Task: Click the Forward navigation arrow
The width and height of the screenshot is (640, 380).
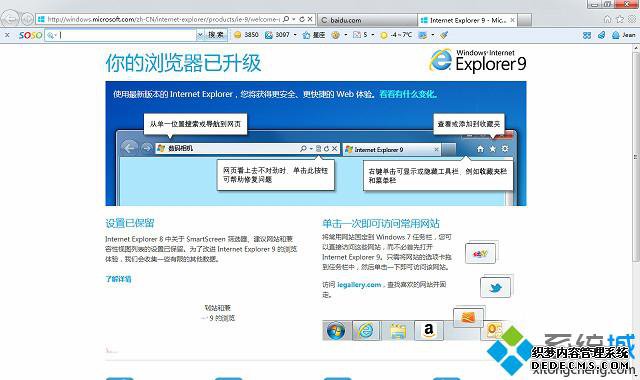Action: [x=27, y=19]
